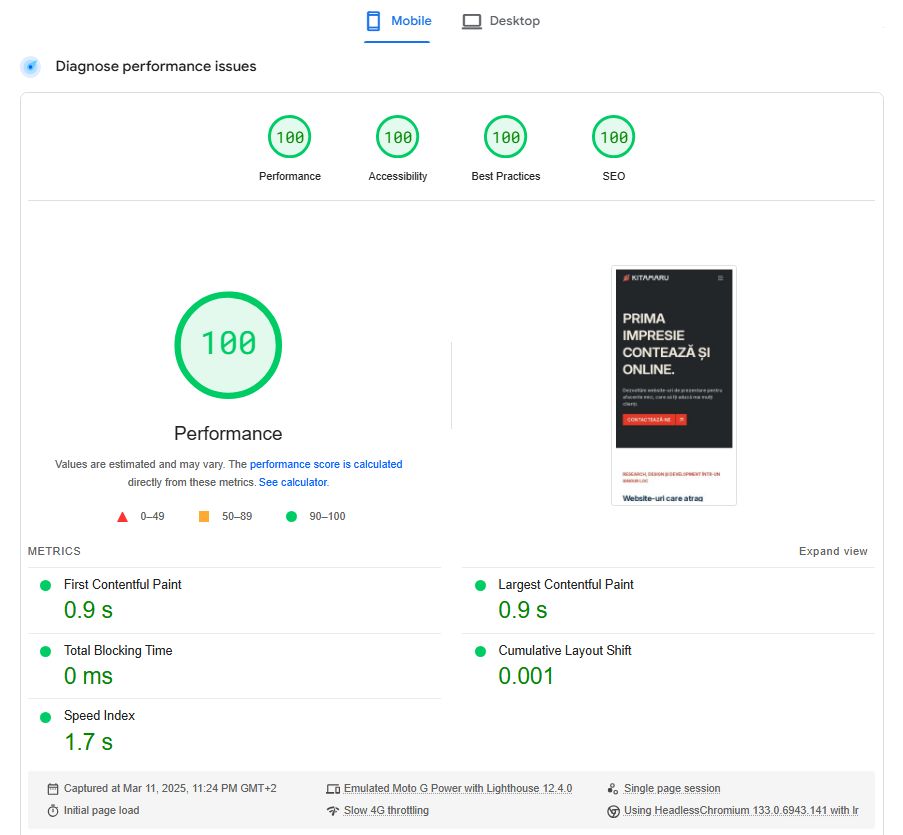Click the Speed Index metric
The image size is (903, 835).
99,716
